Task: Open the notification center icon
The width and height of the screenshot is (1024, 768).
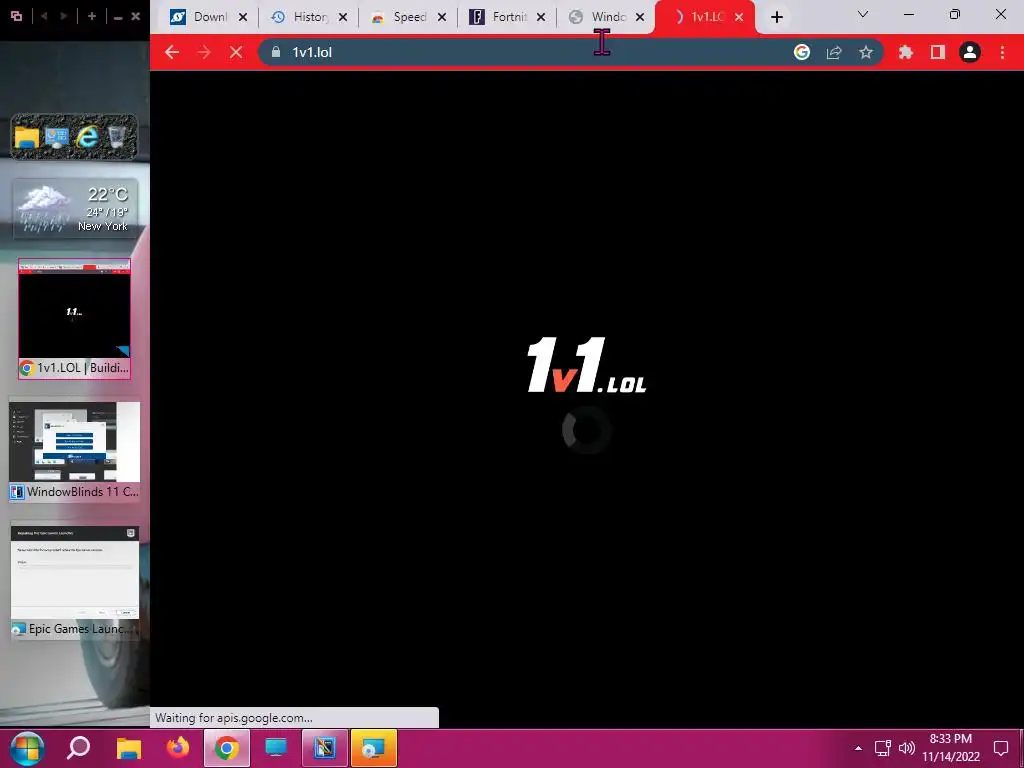Action: click(1000, 748)
